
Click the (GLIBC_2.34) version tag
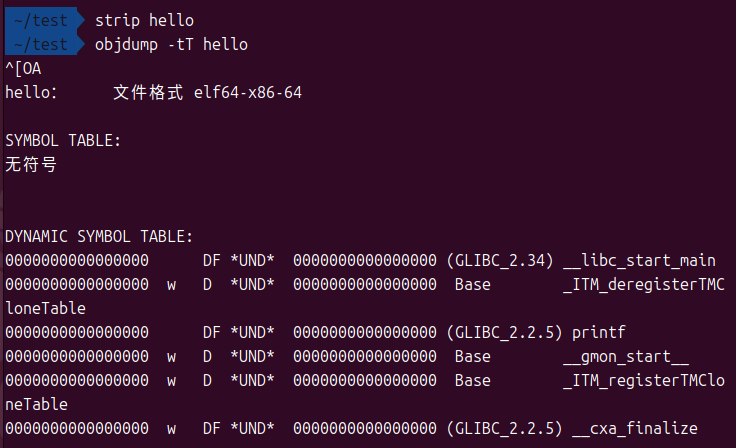pyautogui.click(x=500, y=261)
